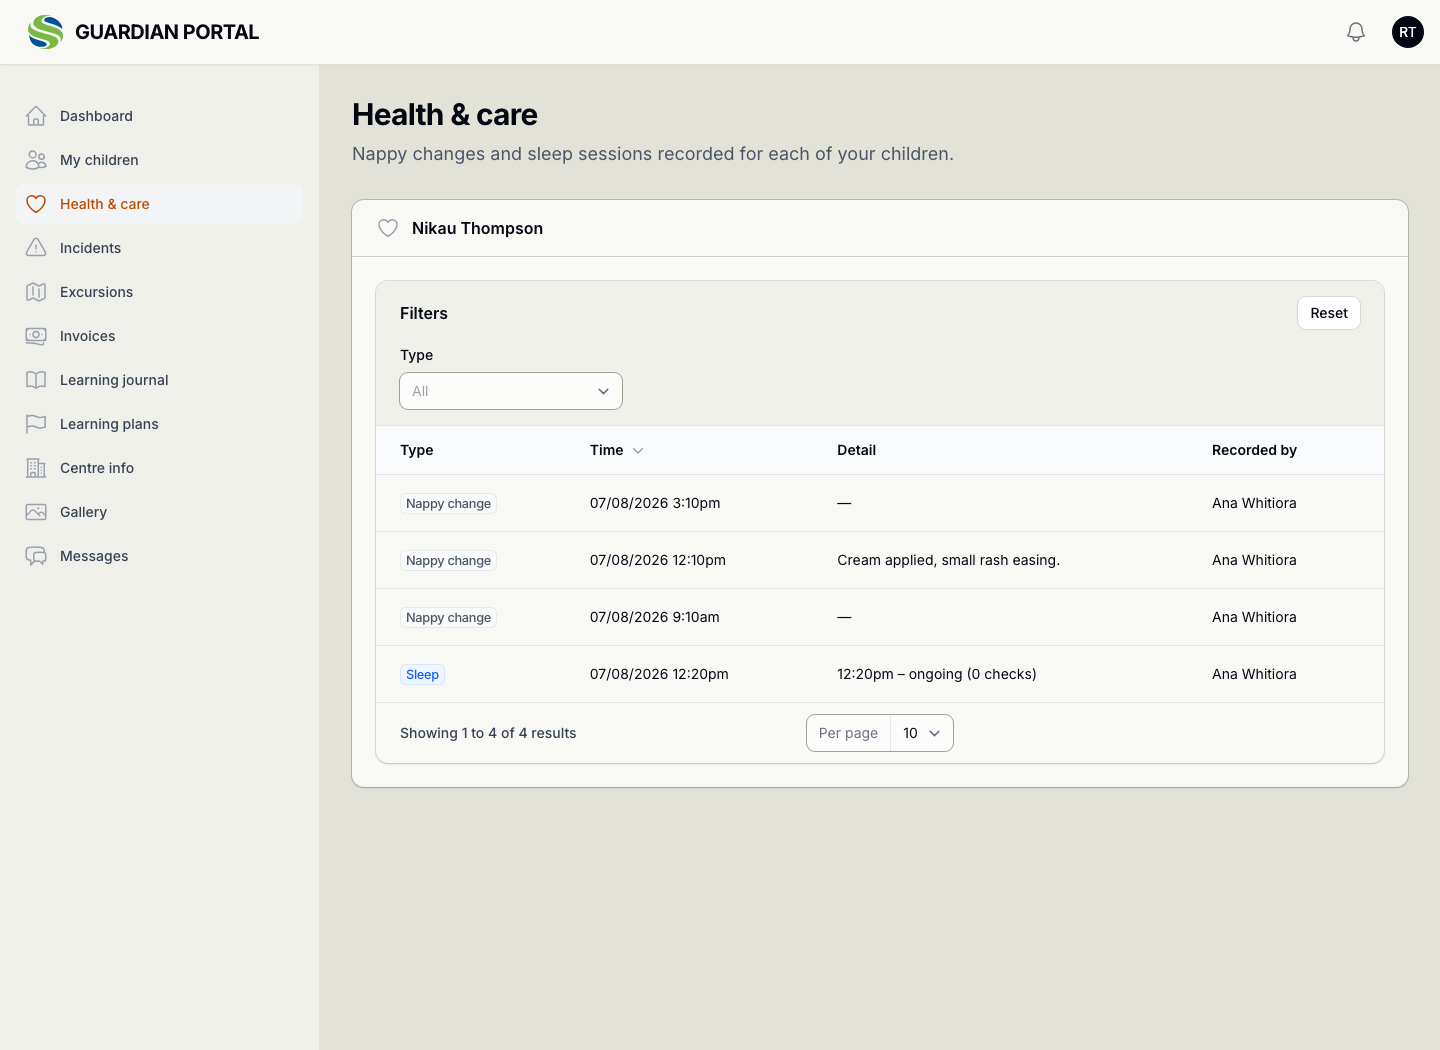Open the notifications bell
The image size is (1440, 1050).
pyautogui.click(x=1356, y=32)
